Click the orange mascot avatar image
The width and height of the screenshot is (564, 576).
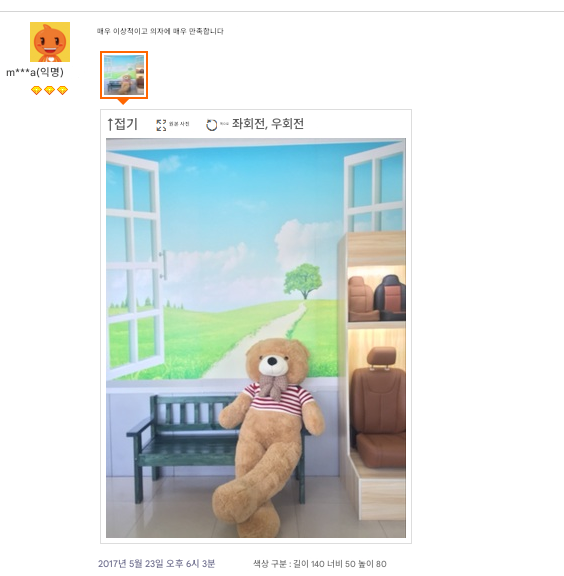tap(50, 42)
